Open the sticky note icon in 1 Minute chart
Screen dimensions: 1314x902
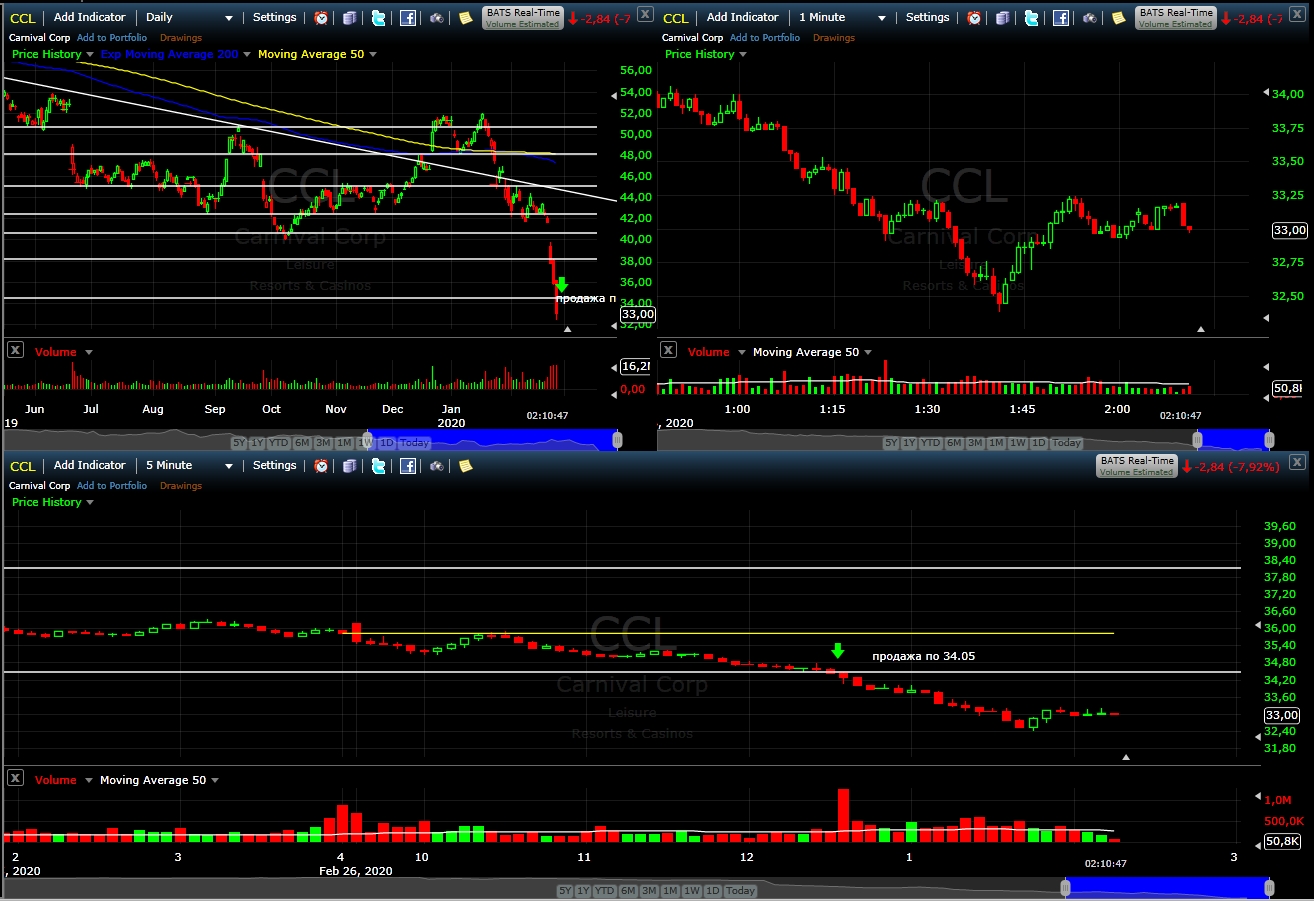1118,18
